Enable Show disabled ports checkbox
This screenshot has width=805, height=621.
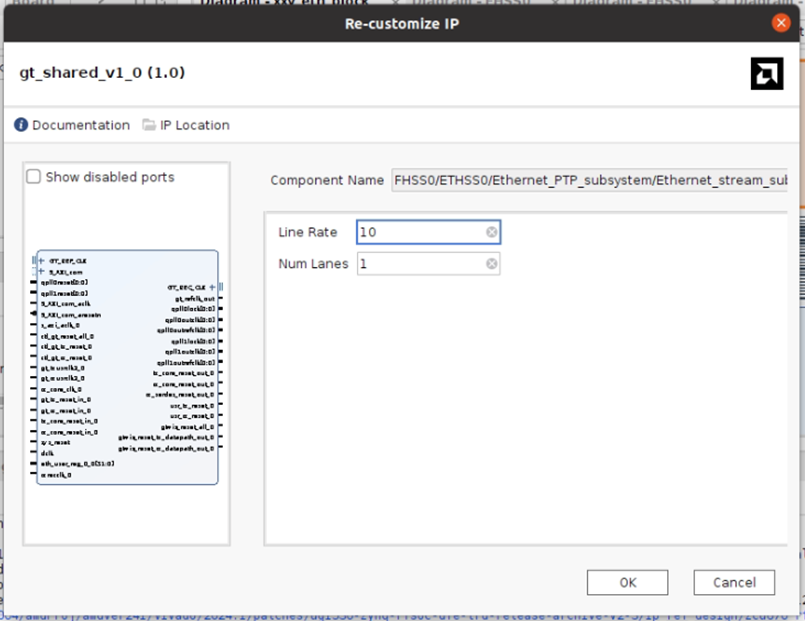34,177
